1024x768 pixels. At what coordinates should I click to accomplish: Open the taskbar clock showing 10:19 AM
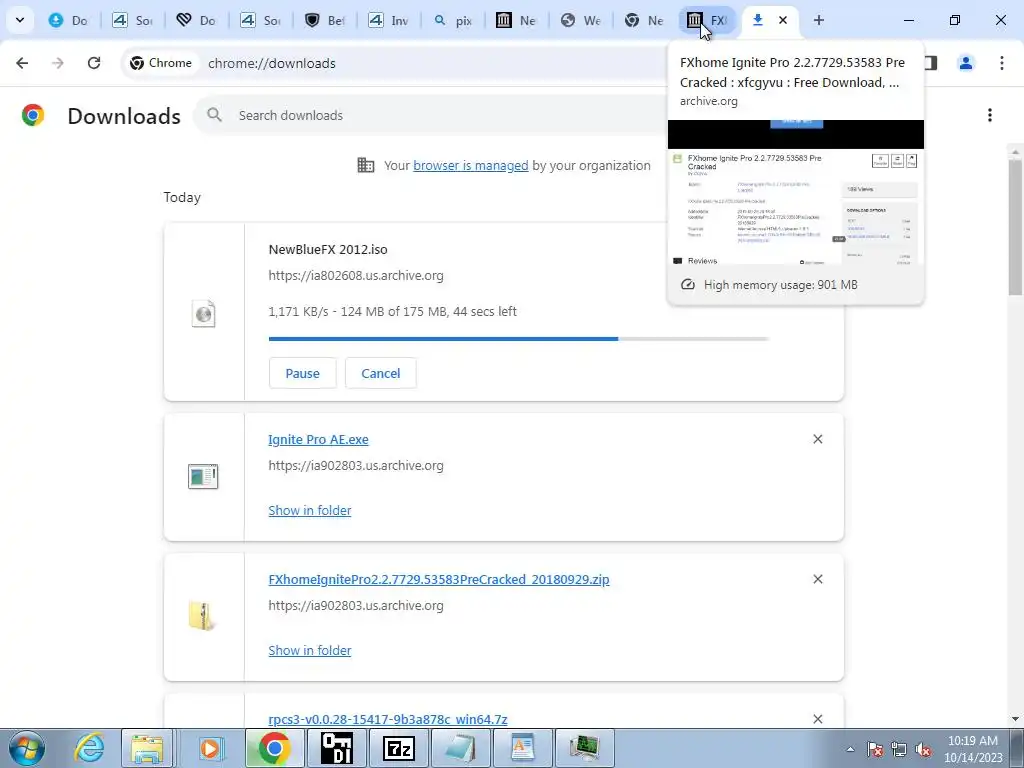pyautogui.click(x=972, y=749)
